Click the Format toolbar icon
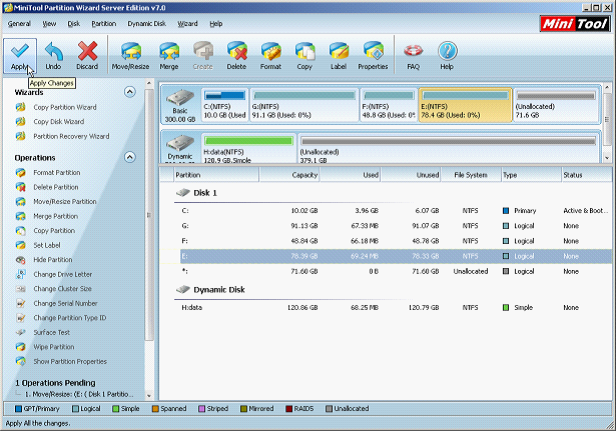Screen dimensions: 616x431 pos(271,55)
